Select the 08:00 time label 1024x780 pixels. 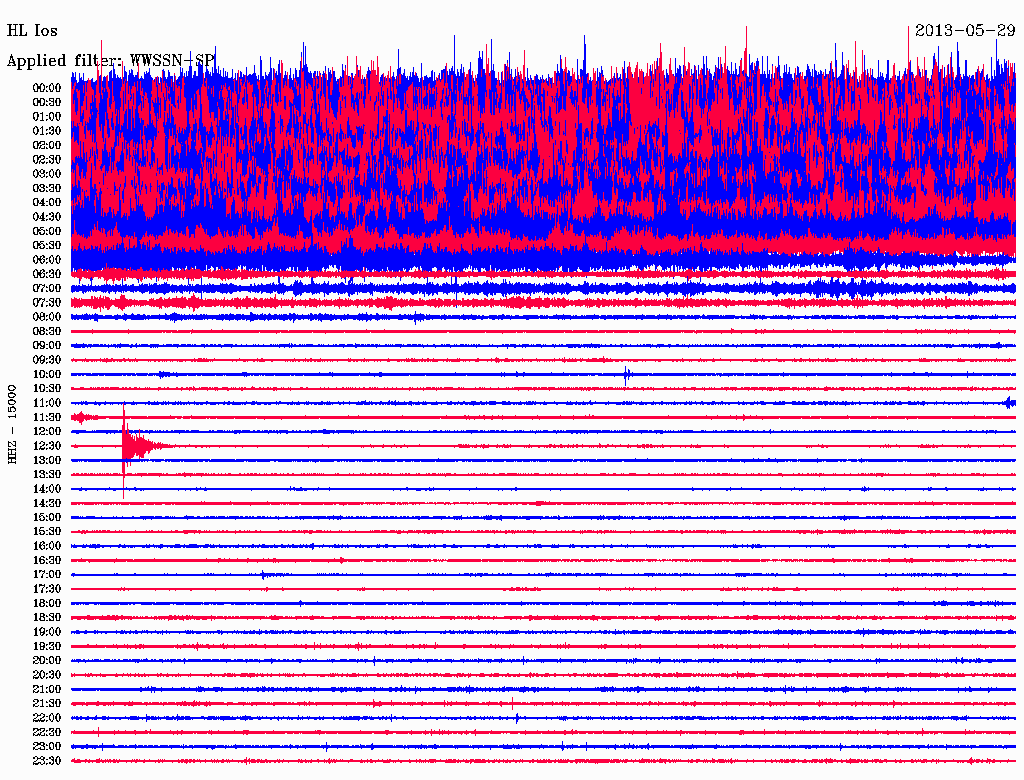pos(46,317)
